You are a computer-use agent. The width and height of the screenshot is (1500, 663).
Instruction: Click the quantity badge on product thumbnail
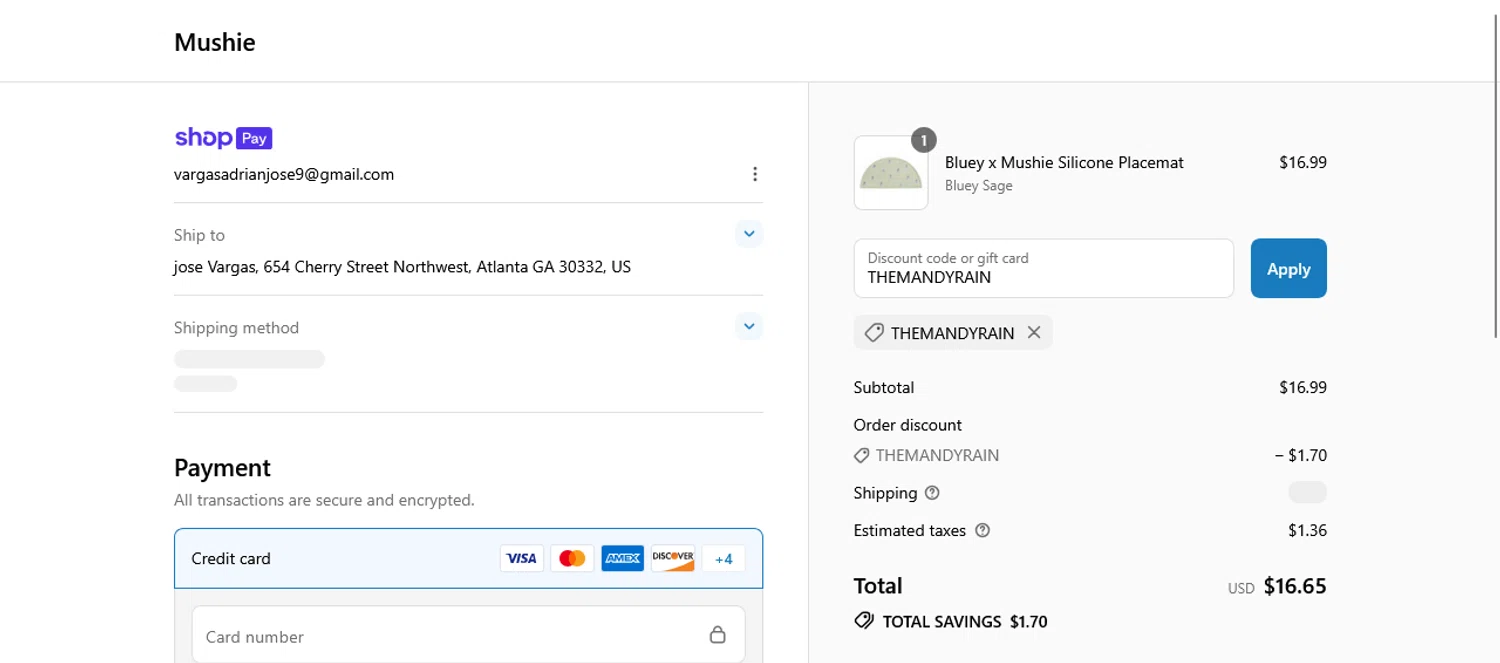923,140
